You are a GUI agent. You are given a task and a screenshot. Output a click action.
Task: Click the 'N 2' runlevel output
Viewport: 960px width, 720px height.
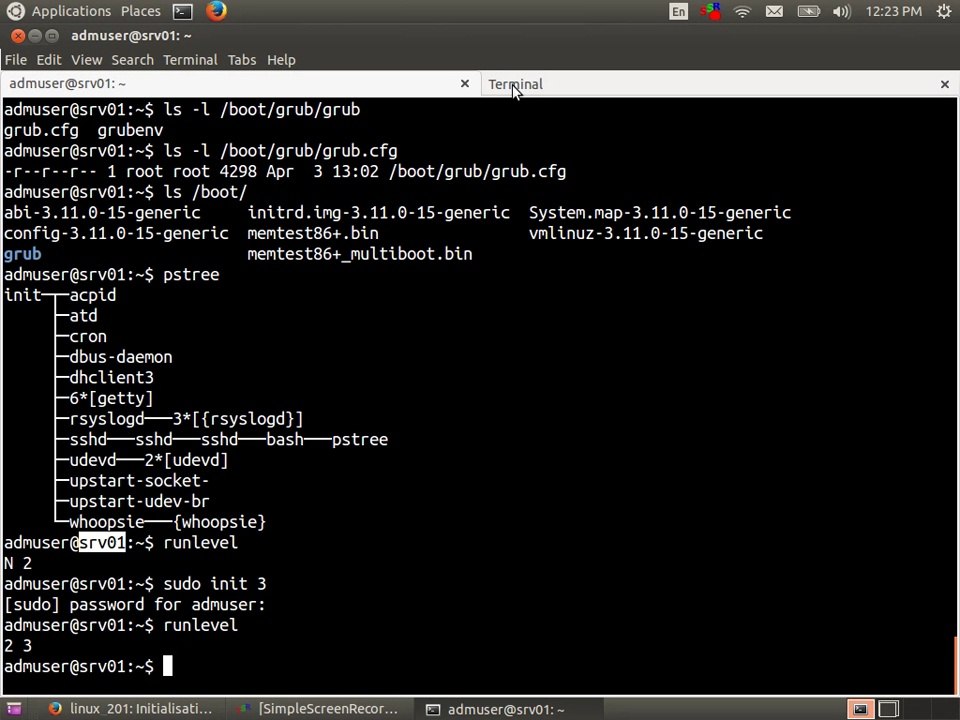point(18,563)
